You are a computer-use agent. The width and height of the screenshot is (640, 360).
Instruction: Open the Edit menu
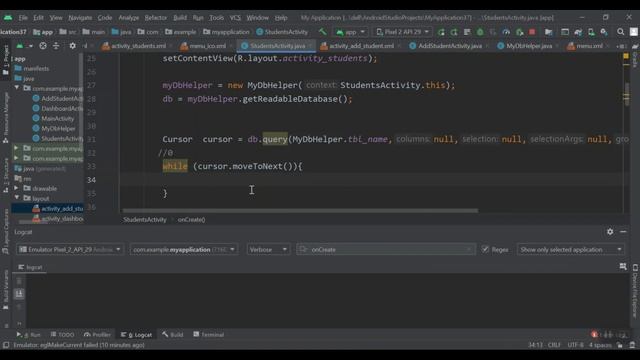(38, 18)
